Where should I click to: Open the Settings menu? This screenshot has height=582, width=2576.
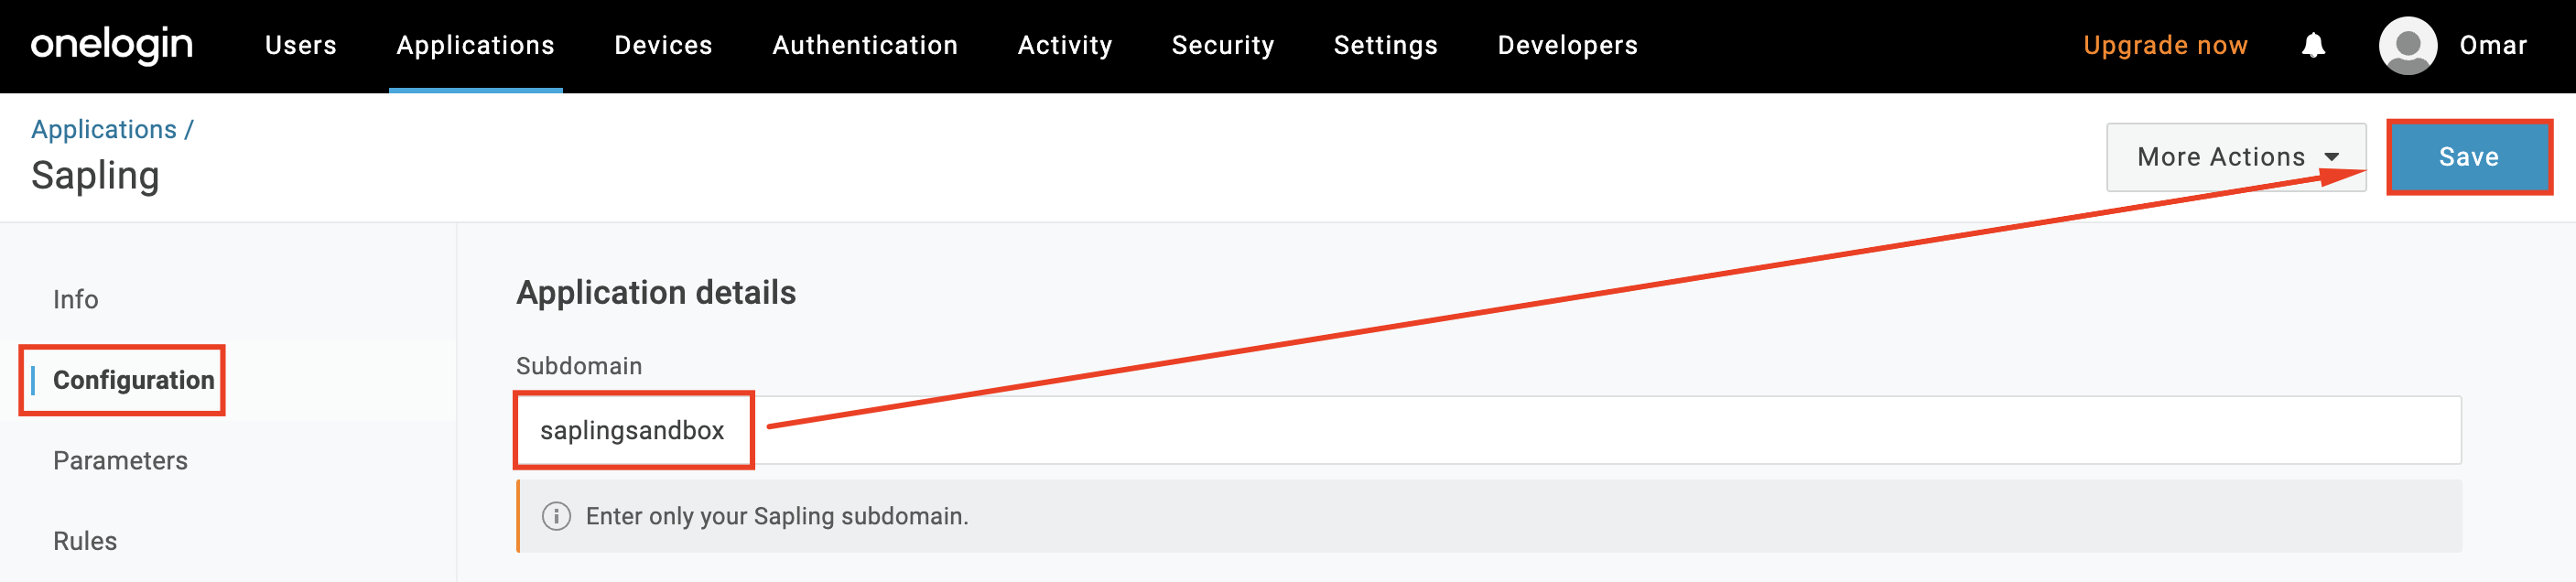point(1385,45)
